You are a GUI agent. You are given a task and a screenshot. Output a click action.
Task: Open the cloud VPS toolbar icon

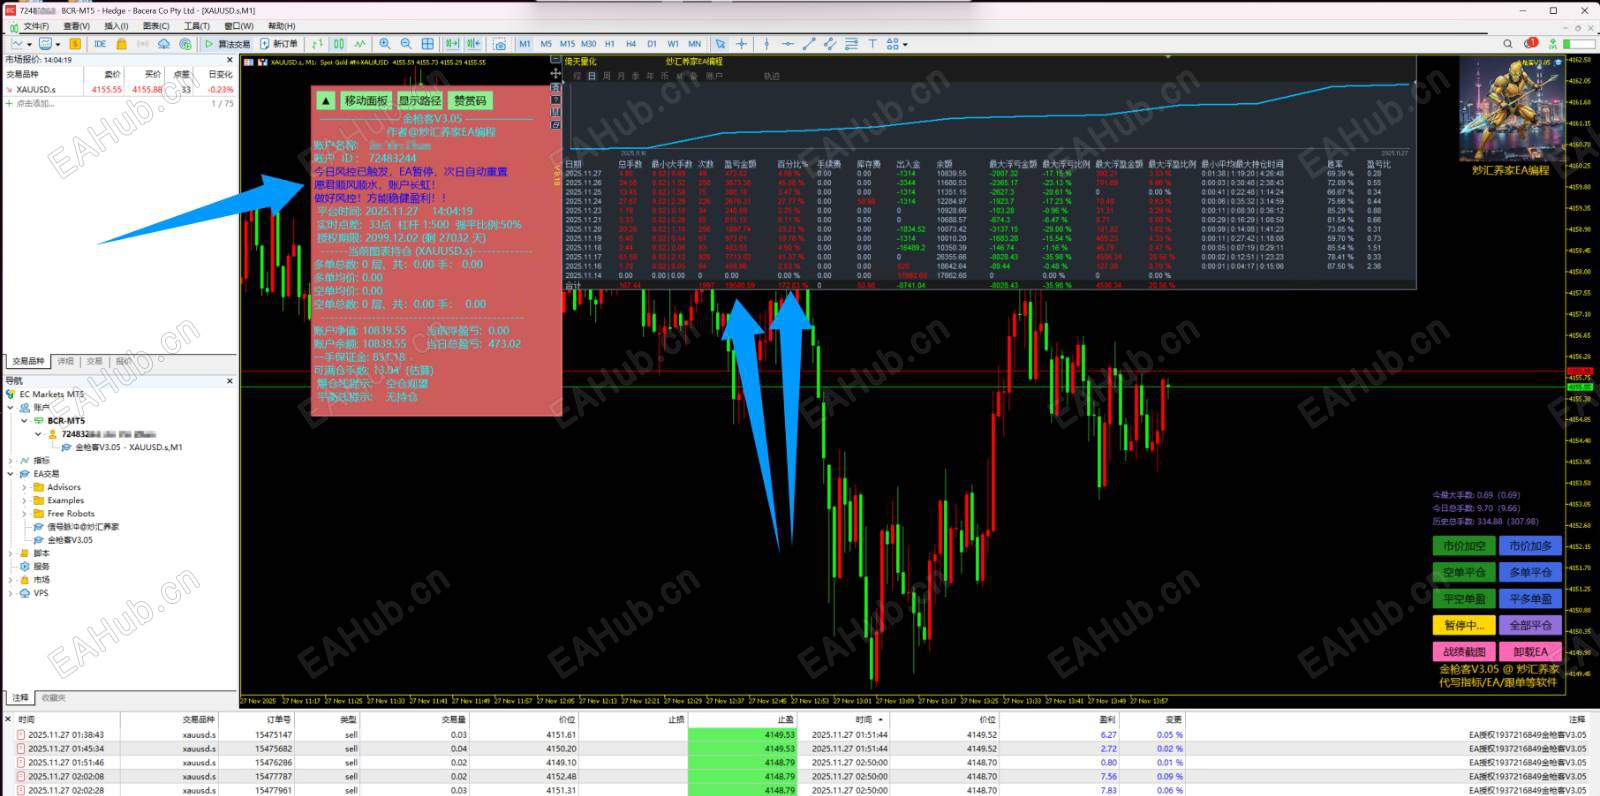click(164, 44)
